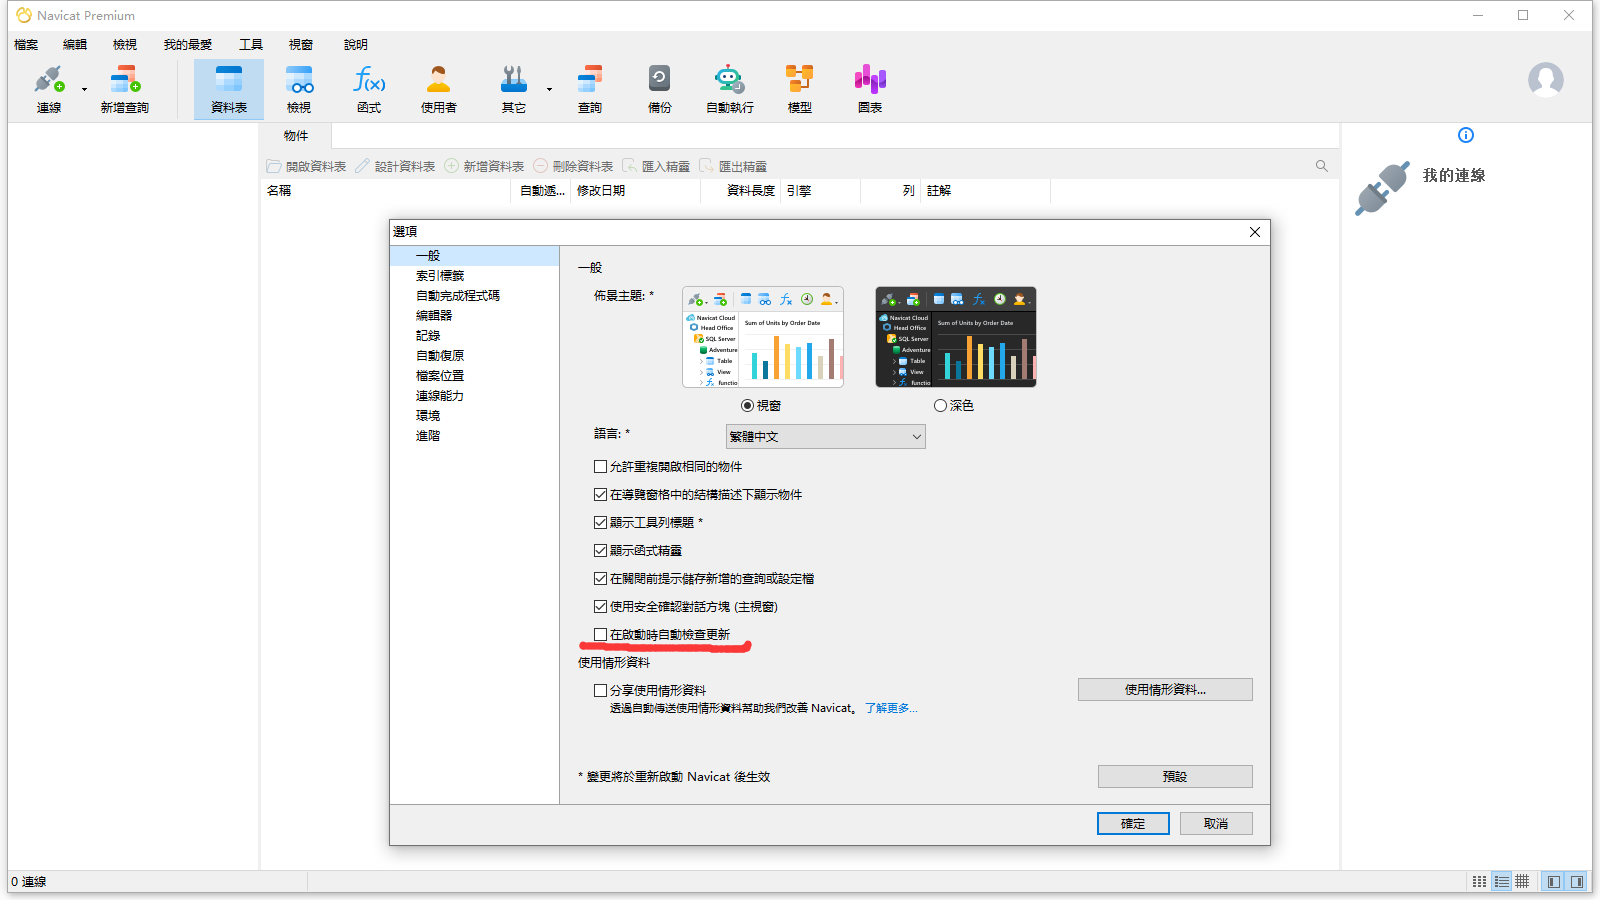Toggle 在導覽窗格中的結構描述下顯示物件 checkbox
Image resolution: width=1600 pixels, height=900 pixels.
tap(600, 494)
